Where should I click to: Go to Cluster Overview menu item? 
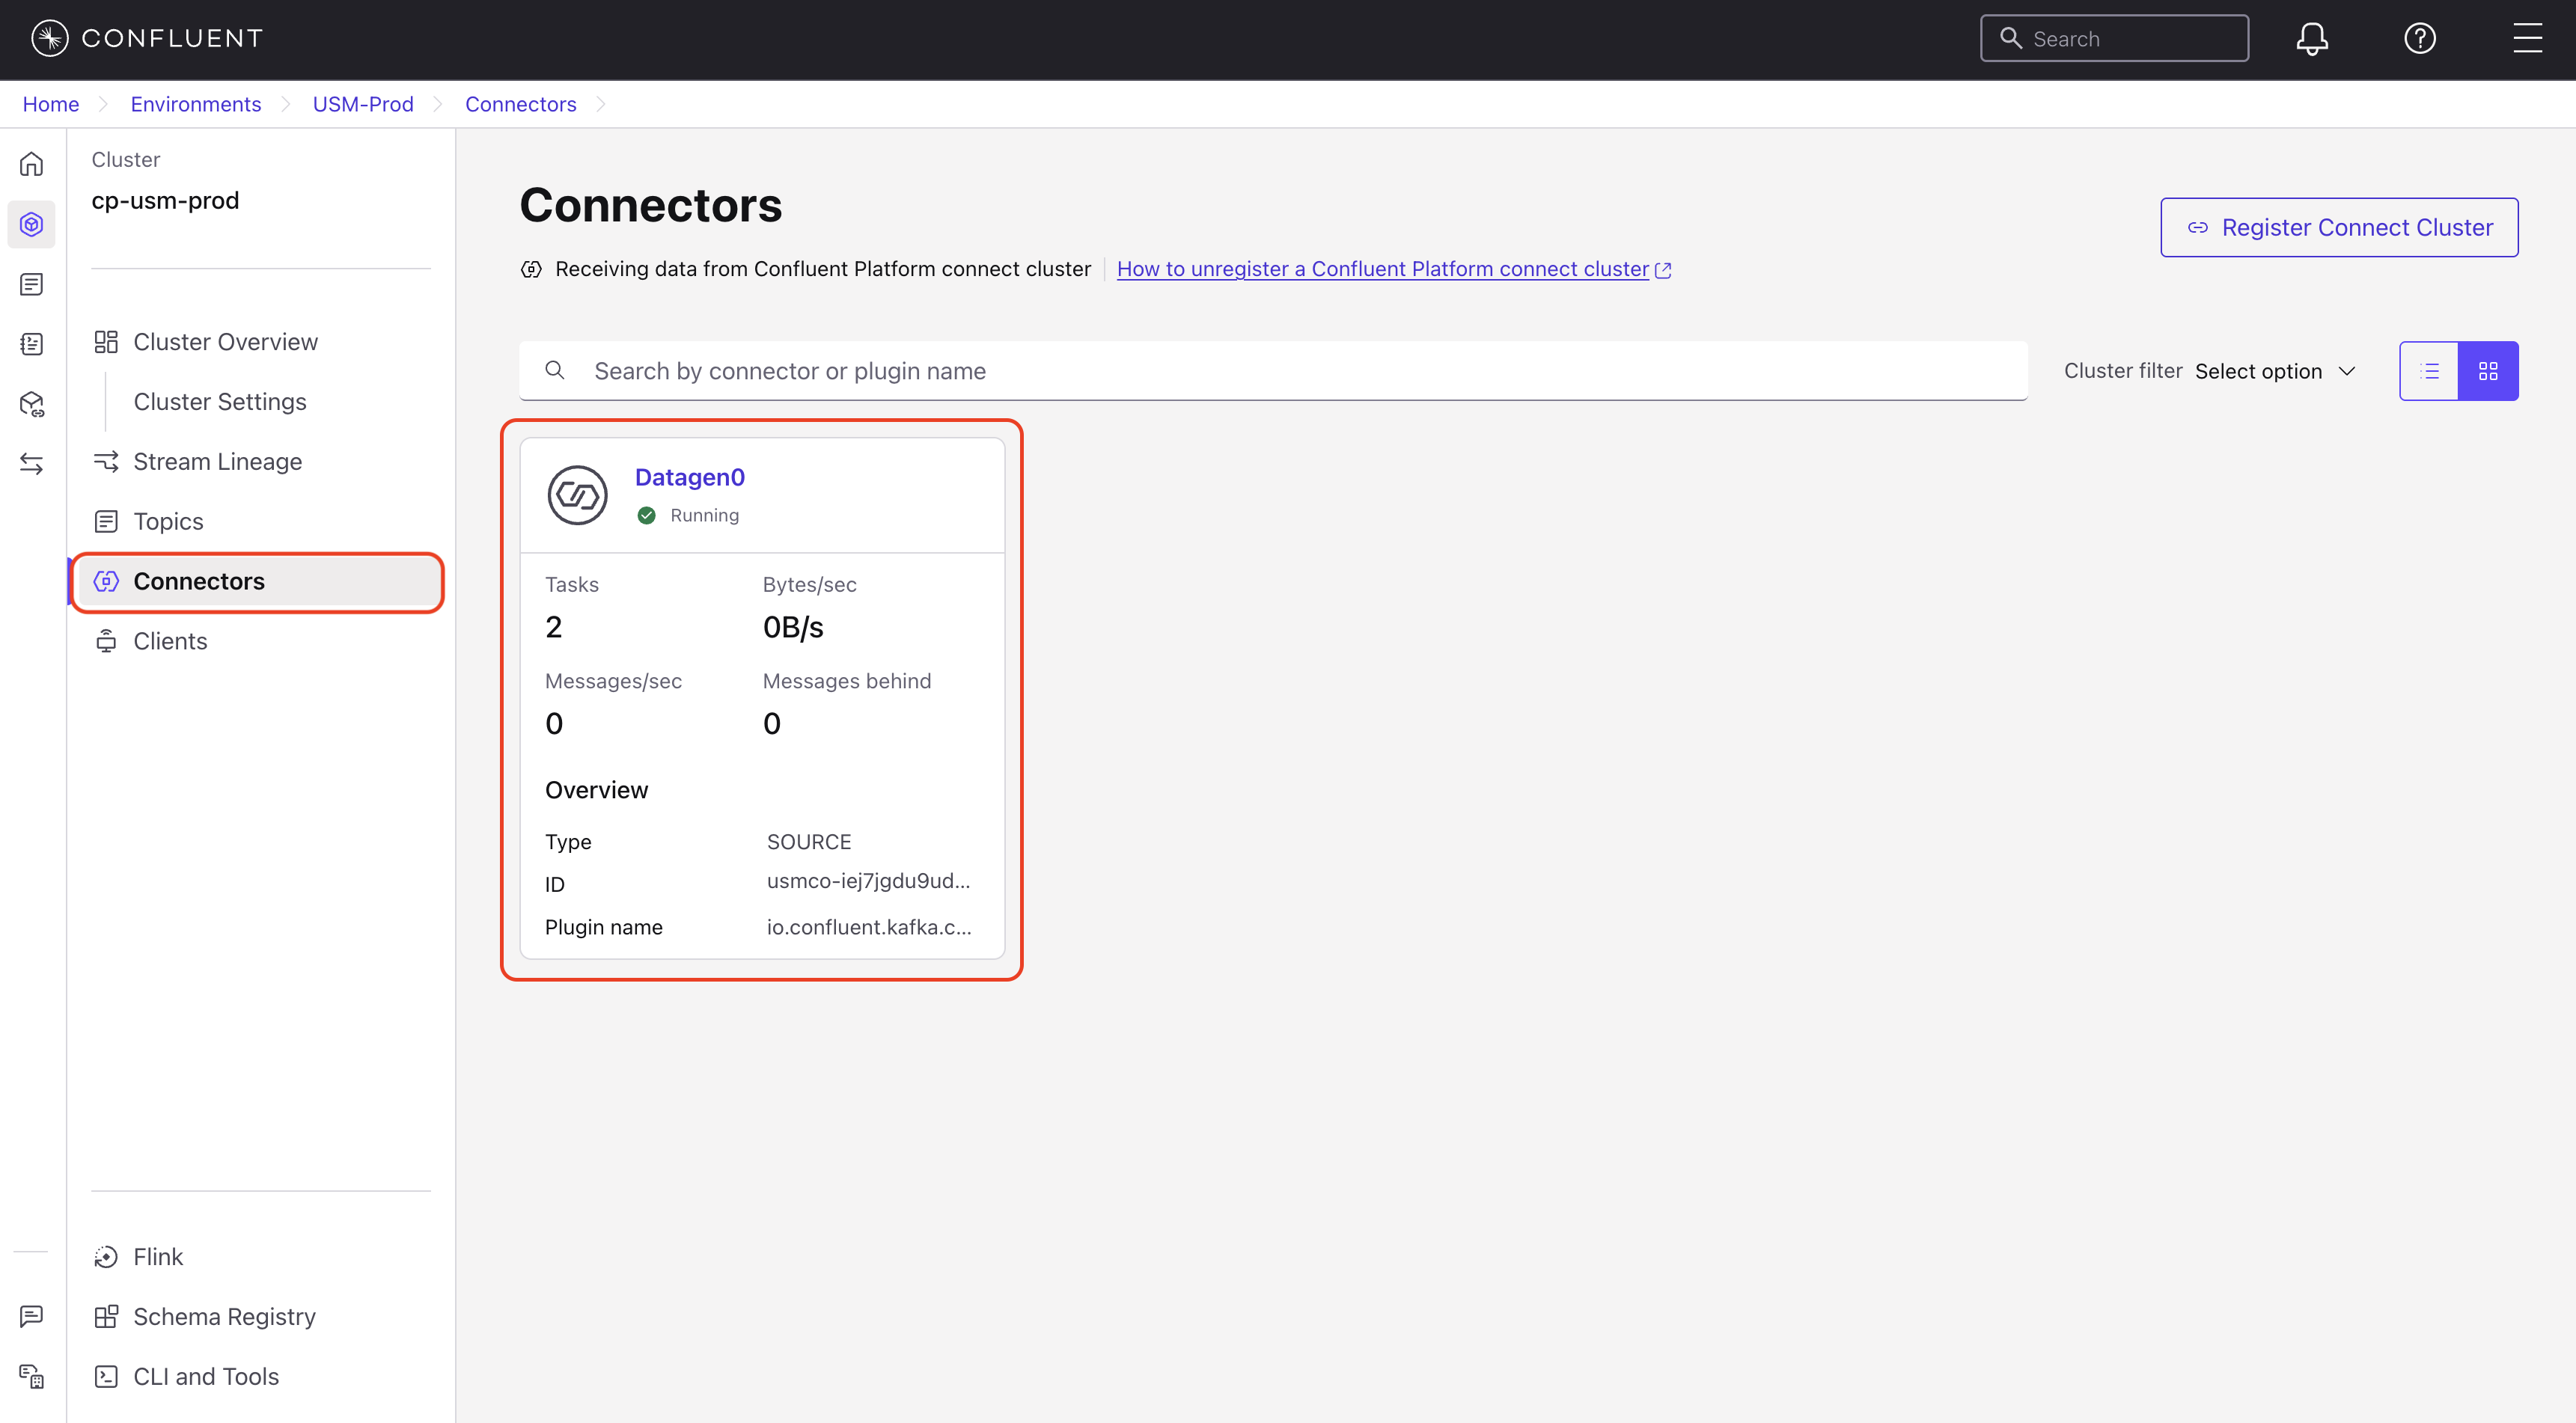(225, 342)
